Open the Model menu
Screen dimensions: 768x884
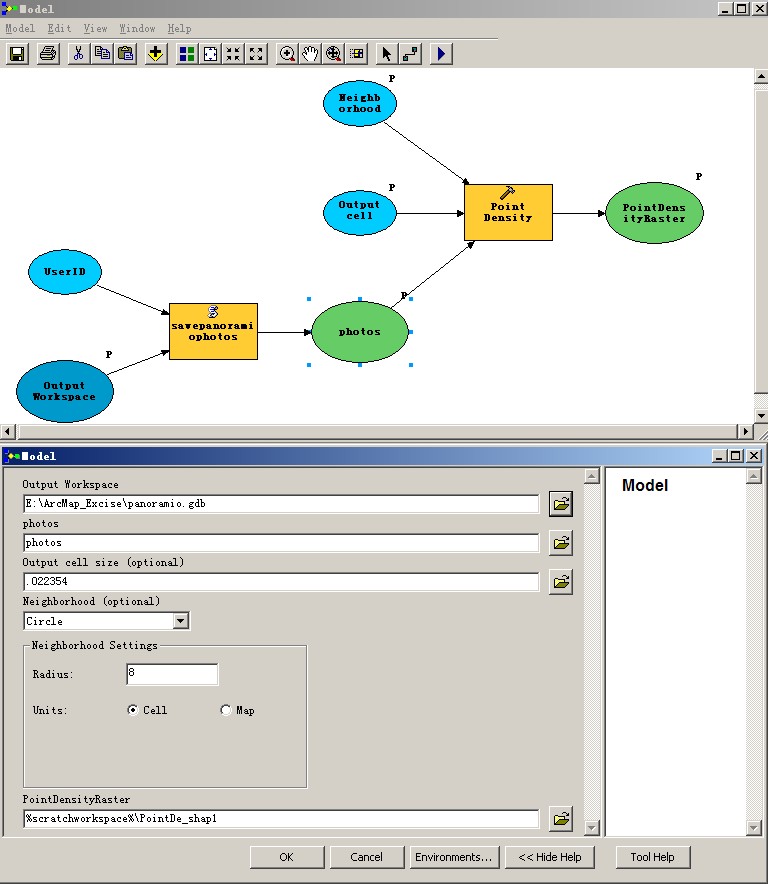(20, 28)
